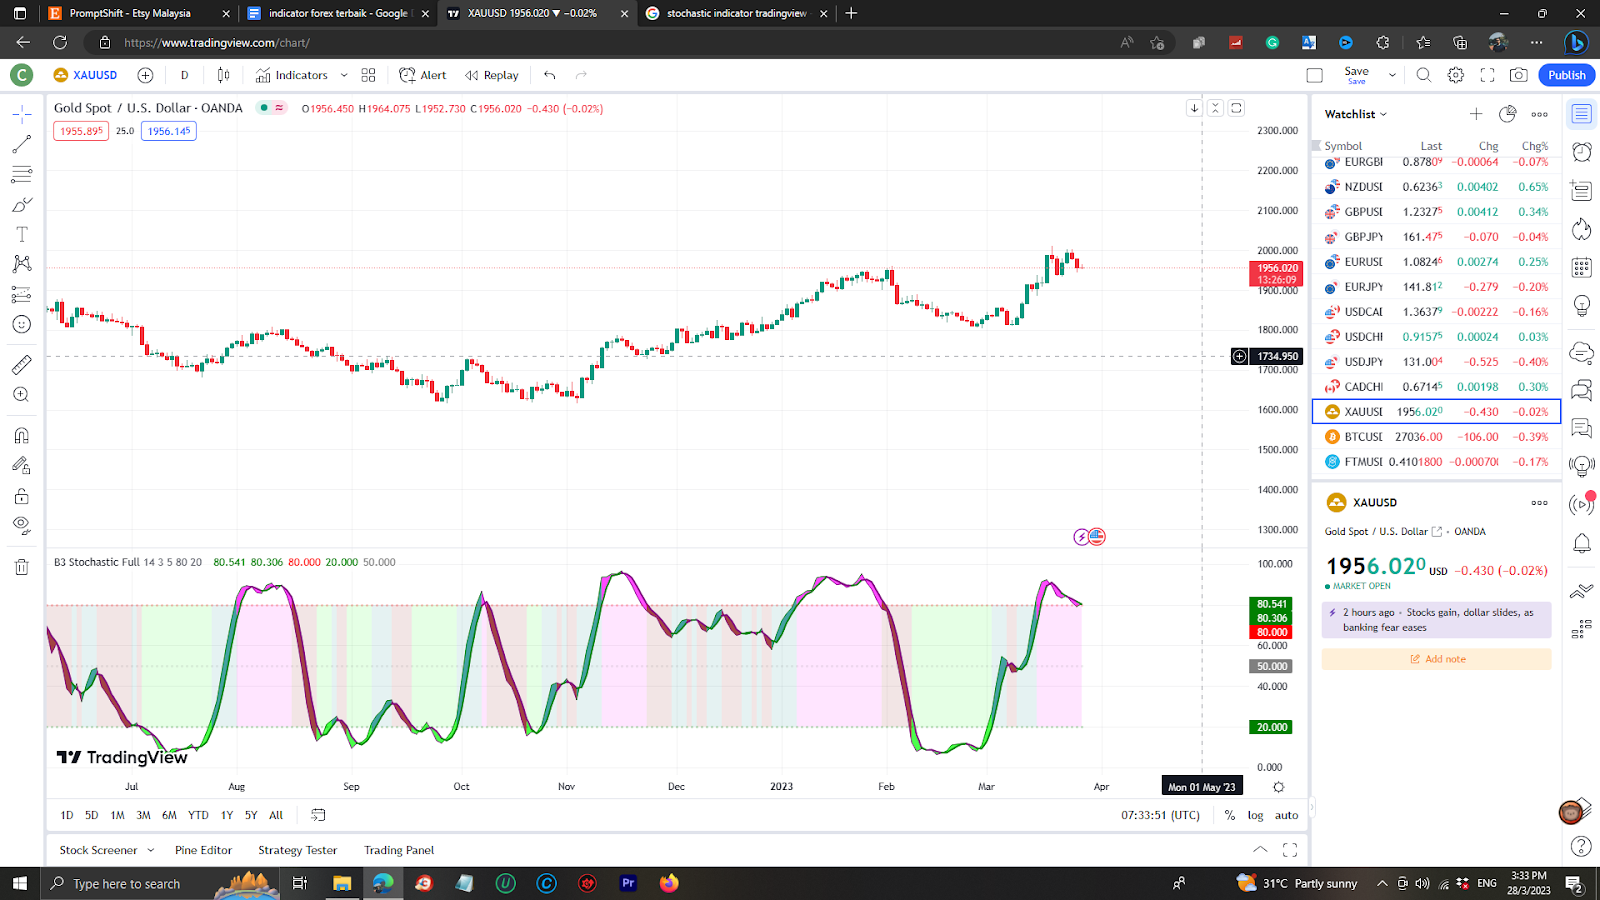The width and height of the screenshot is (1600, 900).
Task: Toggle lock all drawing tools
Action: coord(21,496)
